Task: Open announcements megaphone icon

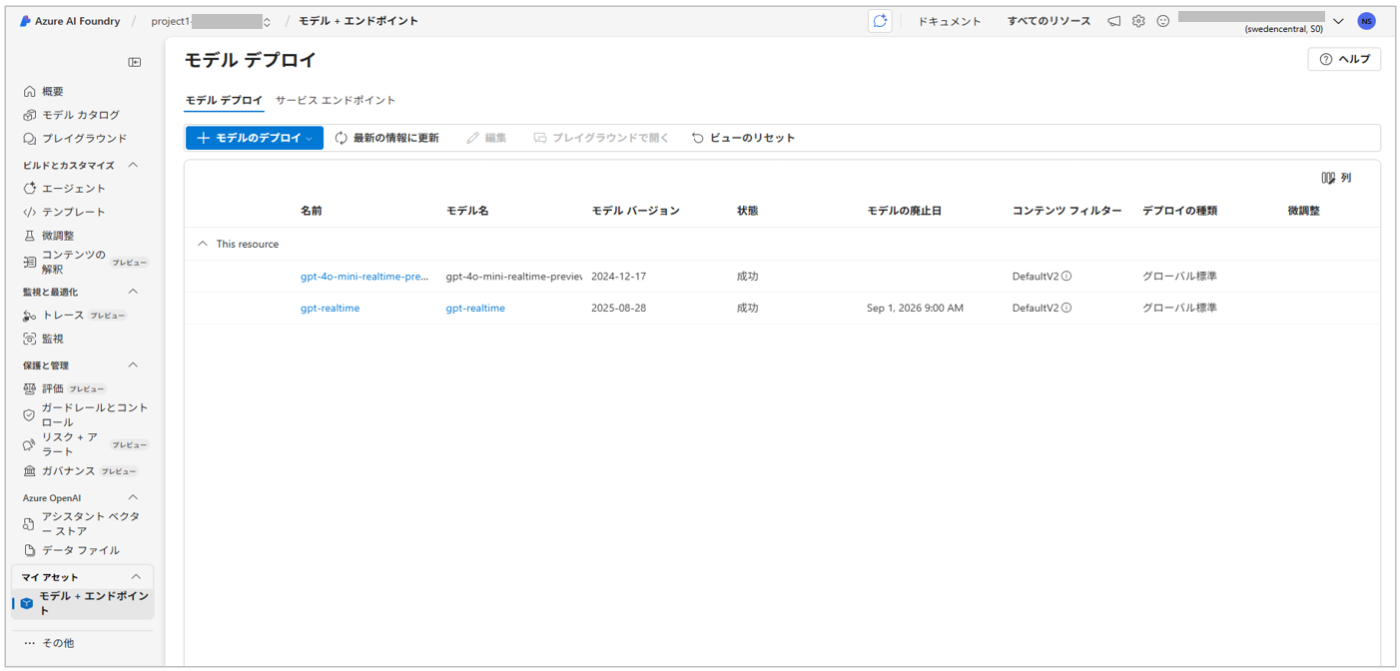Action: pos(1114,21)
